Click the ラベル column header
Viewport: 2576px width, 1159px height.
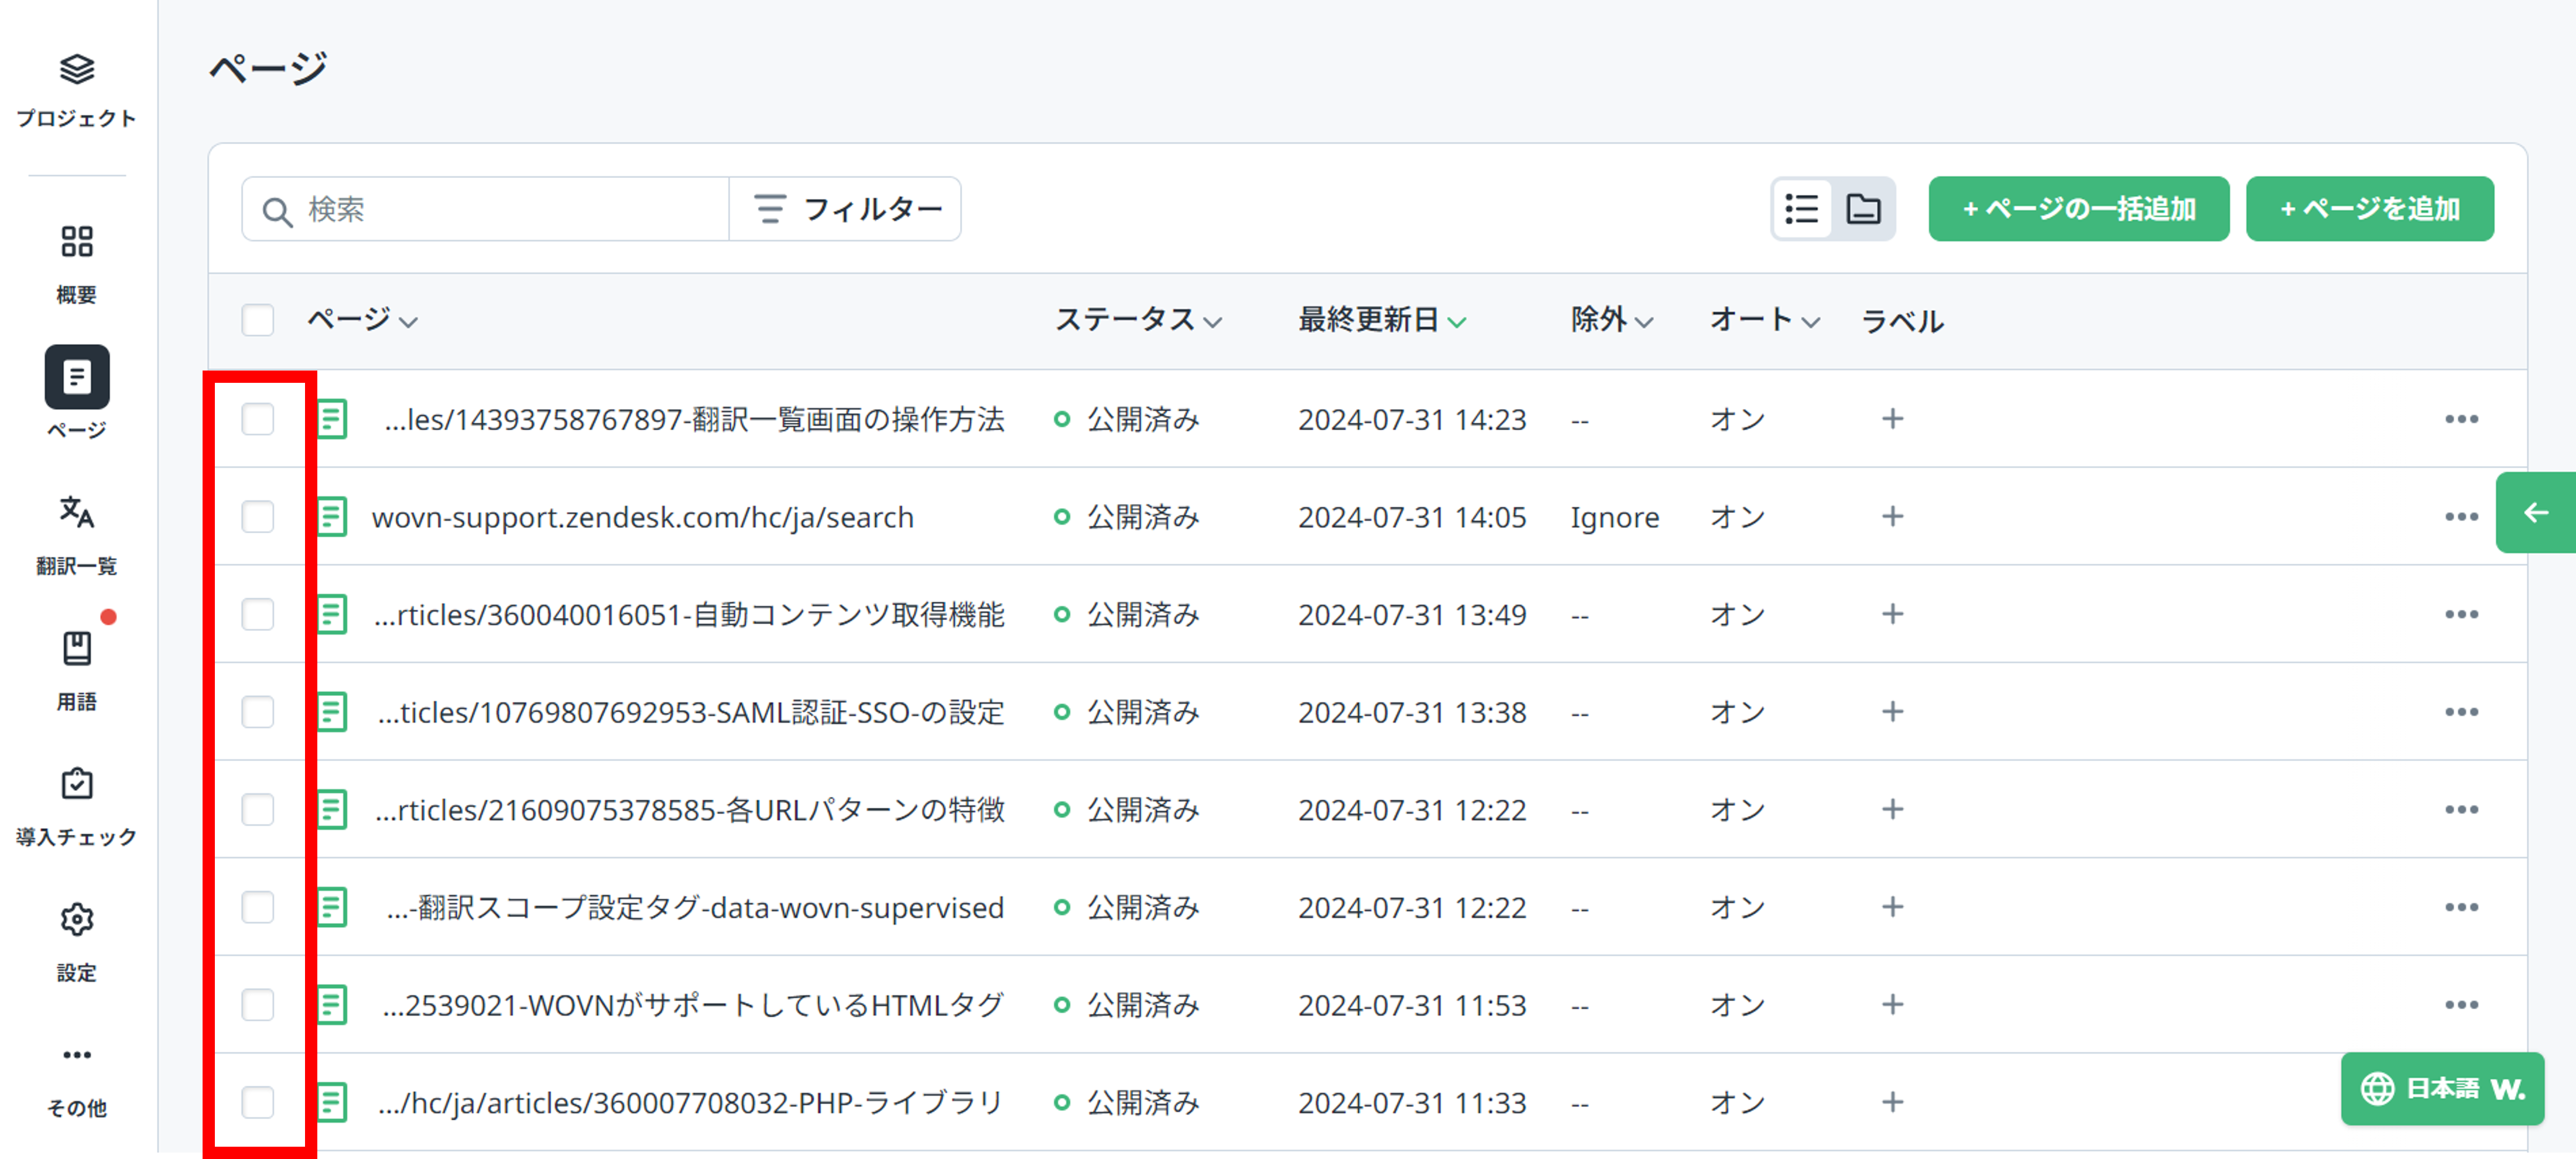tap(1902, 321)
